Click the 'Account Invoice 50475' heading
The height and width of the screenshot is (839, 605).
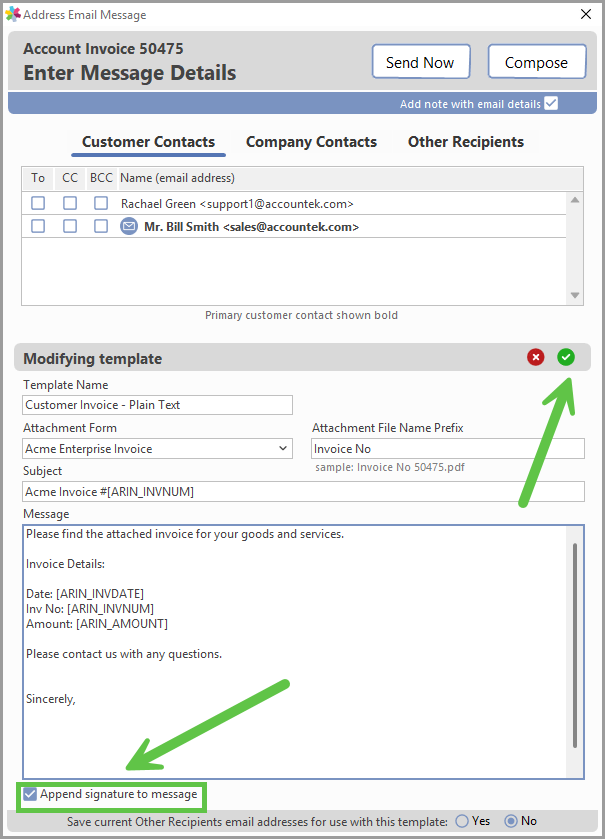pos(103,49)
